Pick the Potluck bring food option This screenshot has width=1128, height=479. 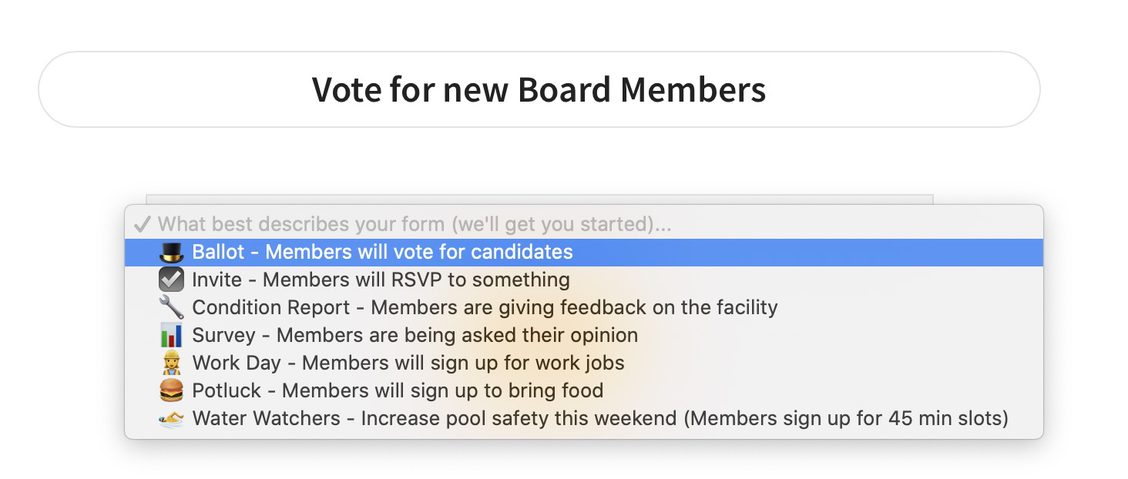point(397,391)
